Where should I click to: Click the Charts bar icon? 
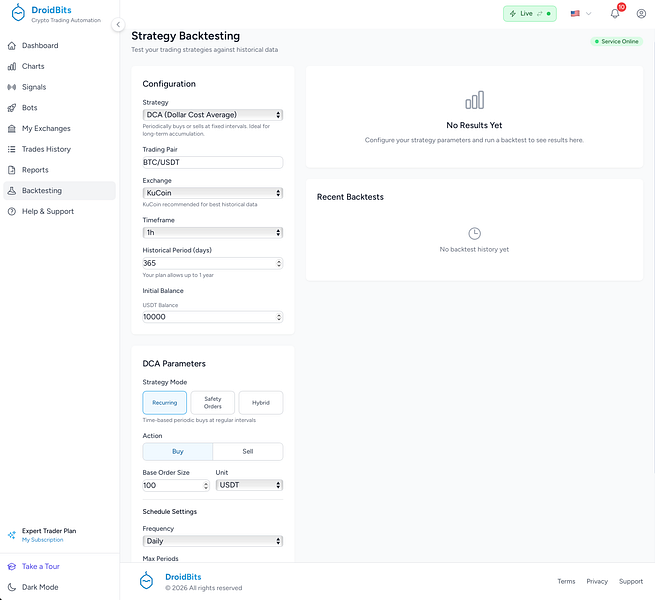point(12,66)
